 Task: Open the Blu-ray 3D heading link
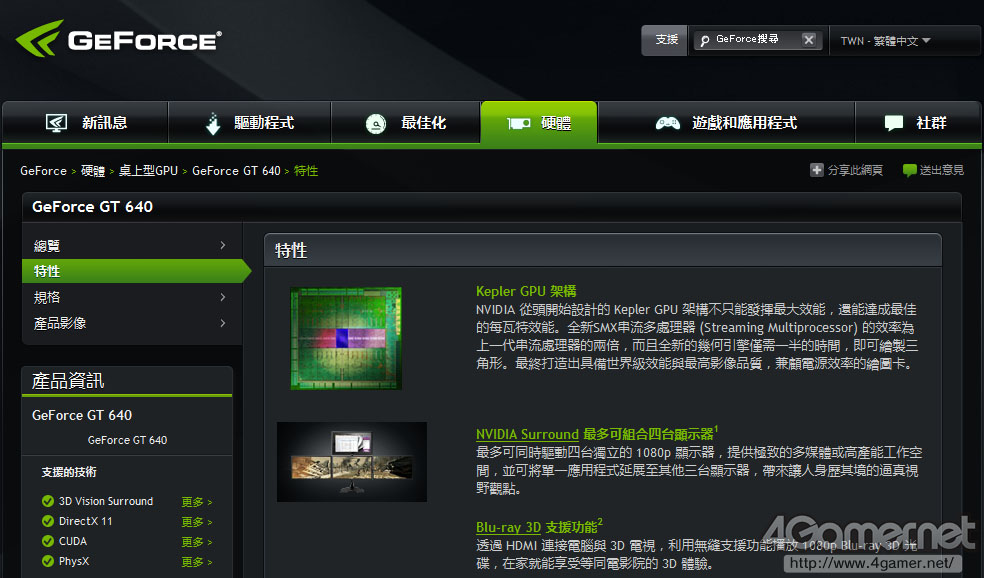coord(508,527)
